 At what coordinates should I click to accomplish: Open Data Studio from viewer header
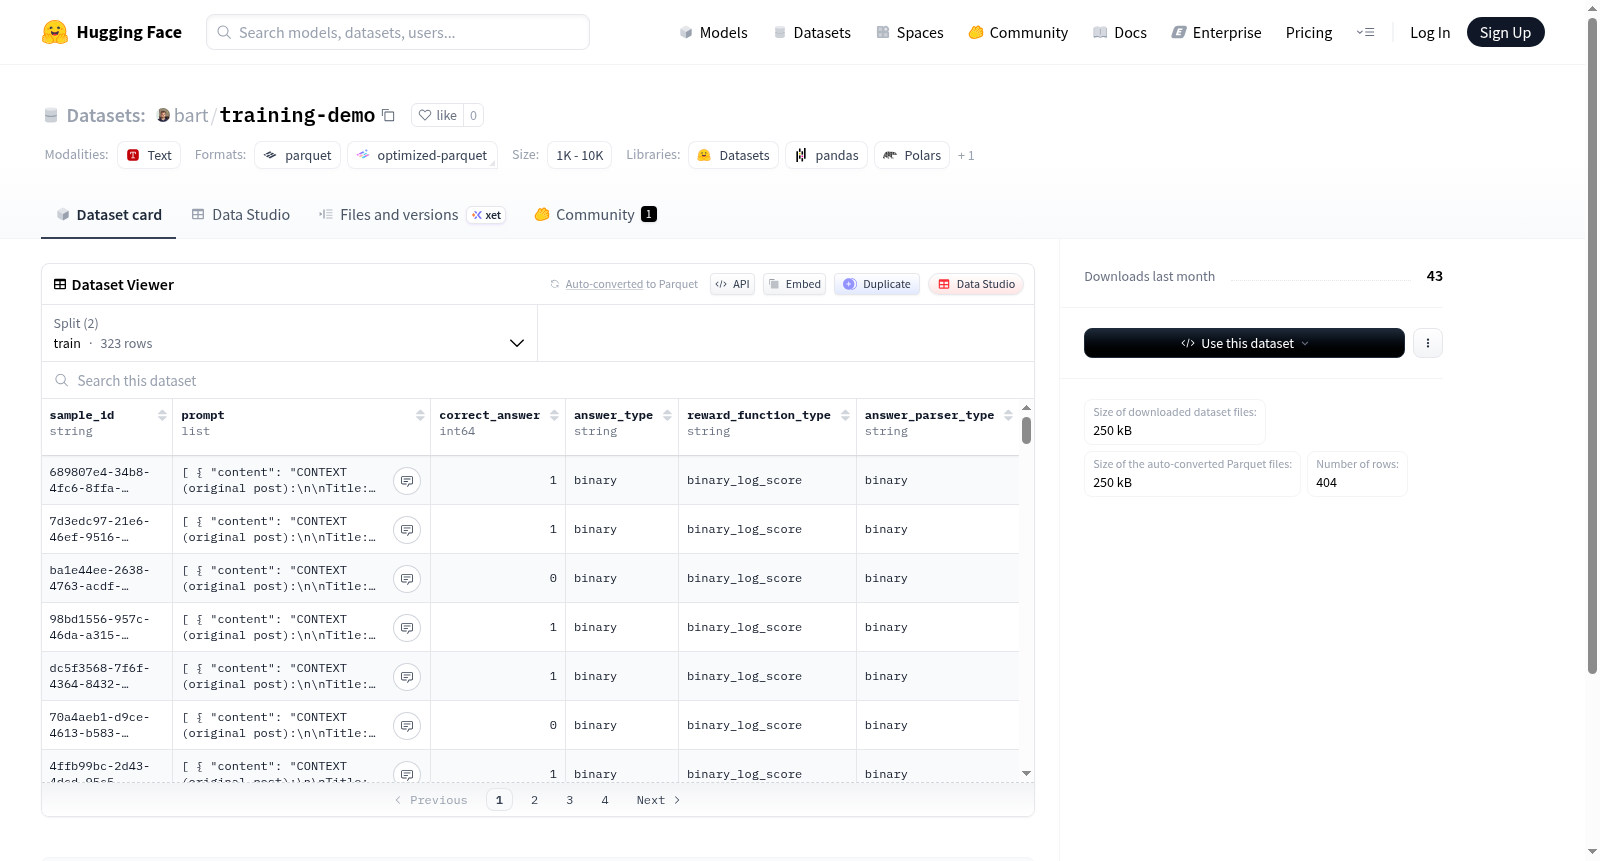pyautogui.click(x=976, y=284)
